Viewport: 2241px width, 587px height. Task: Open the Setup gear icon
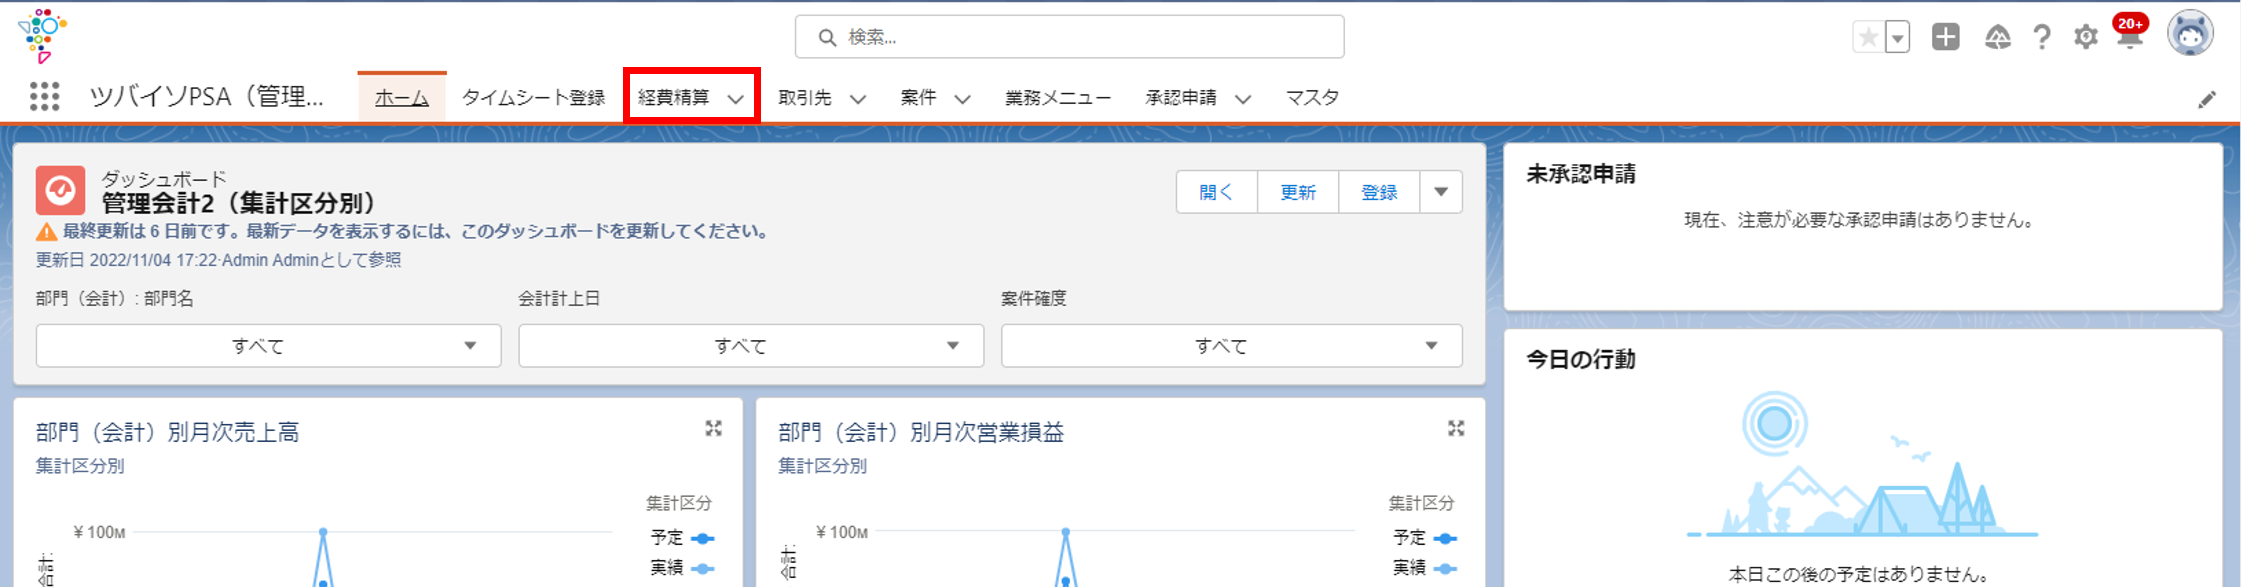[x=2085, y=38]
